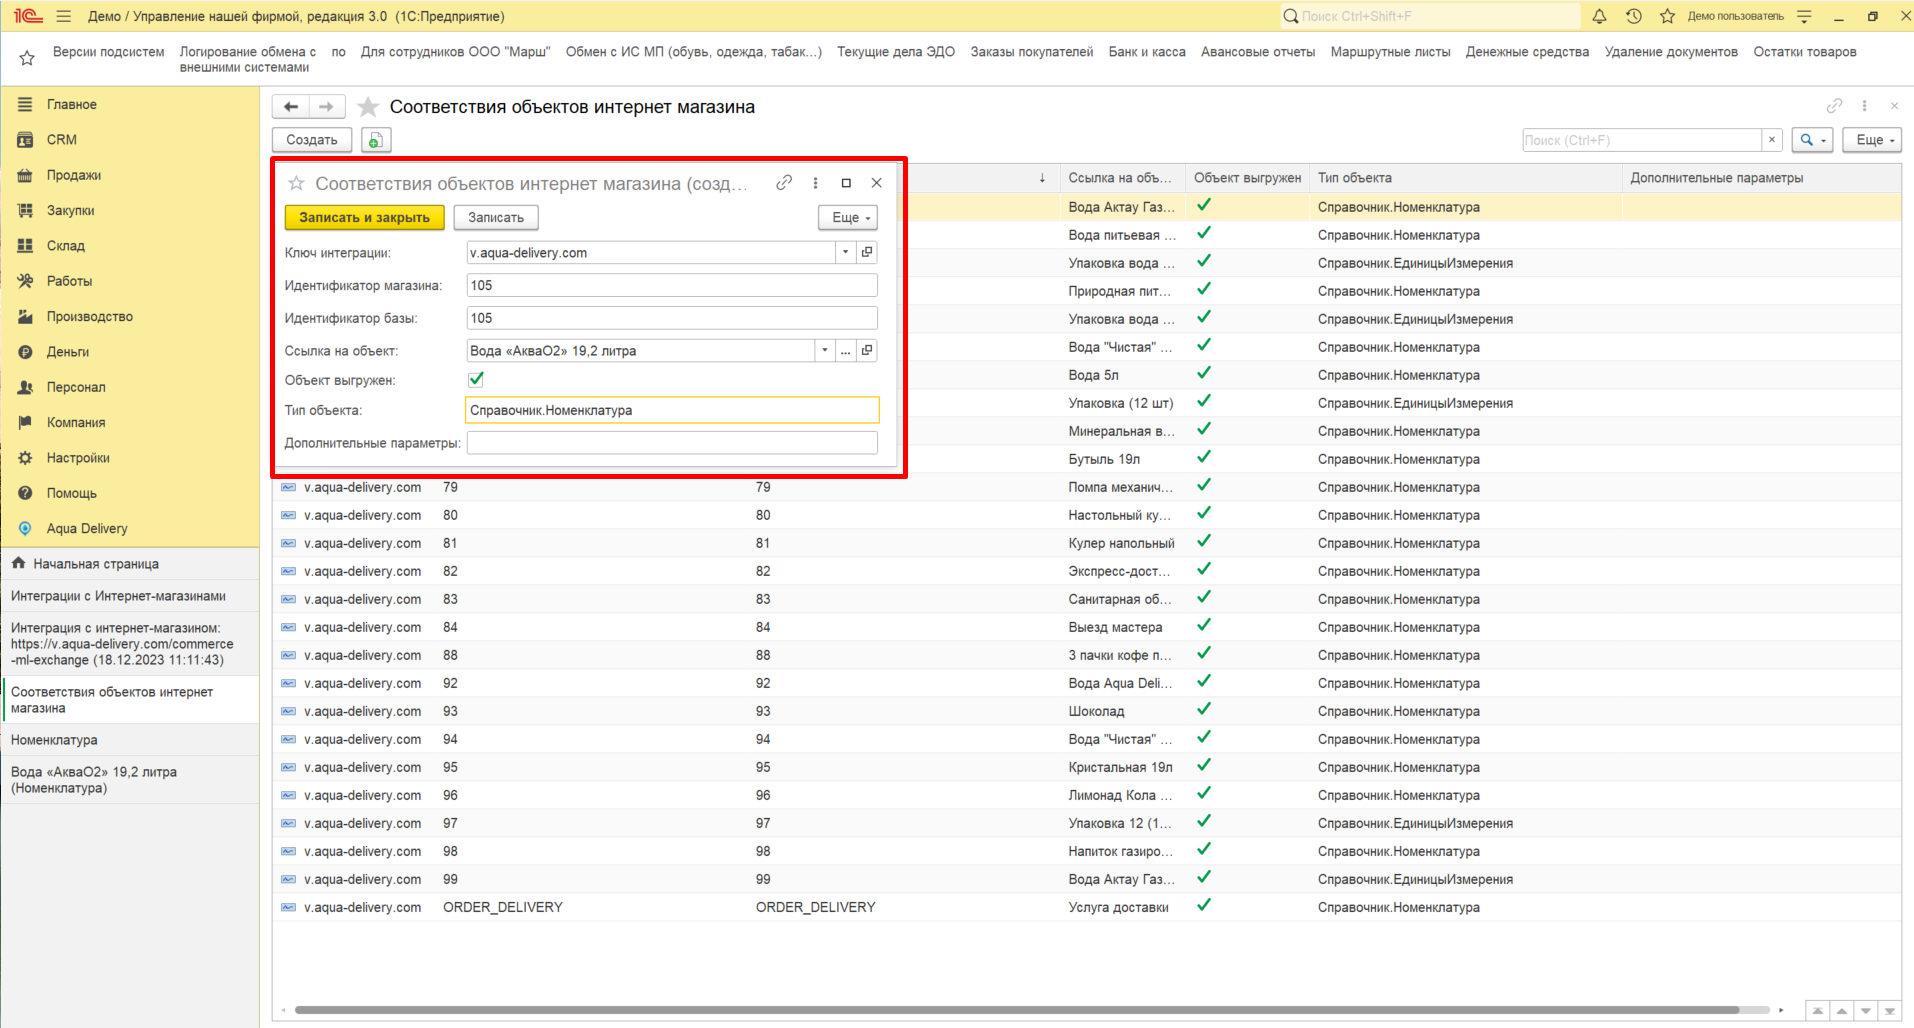Uncheck Объект выгружен checkbox

coord(476,379)
